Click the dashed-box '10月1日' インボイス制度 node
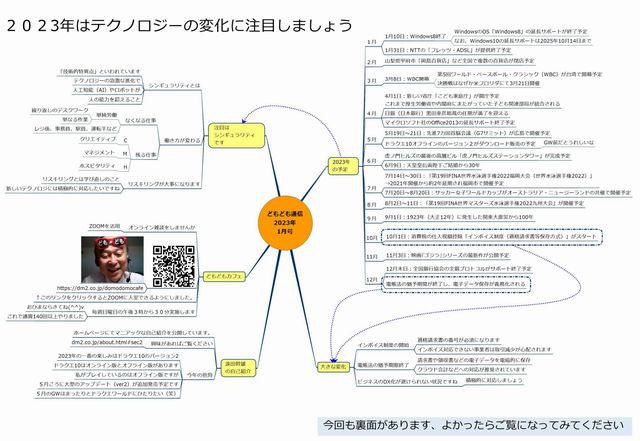This screenshot has width=640, height=441. tap(491, 237)
